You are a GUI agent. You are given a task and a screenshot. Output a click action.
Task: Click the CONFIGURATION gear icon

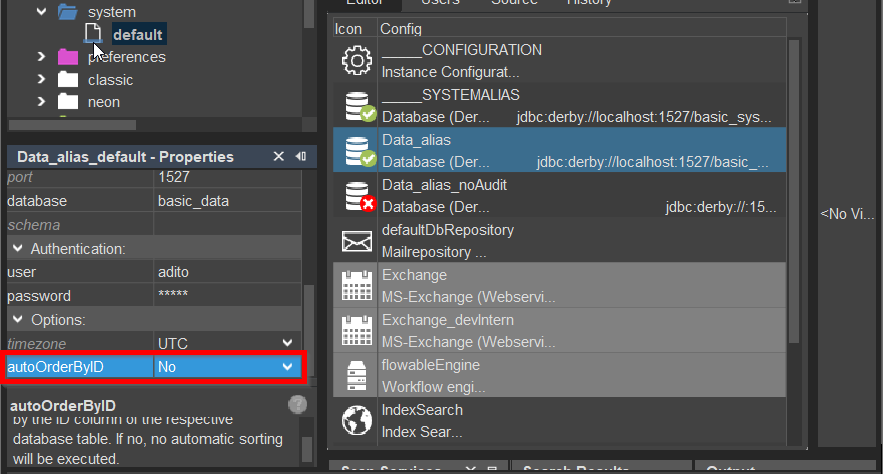(357, 61)
